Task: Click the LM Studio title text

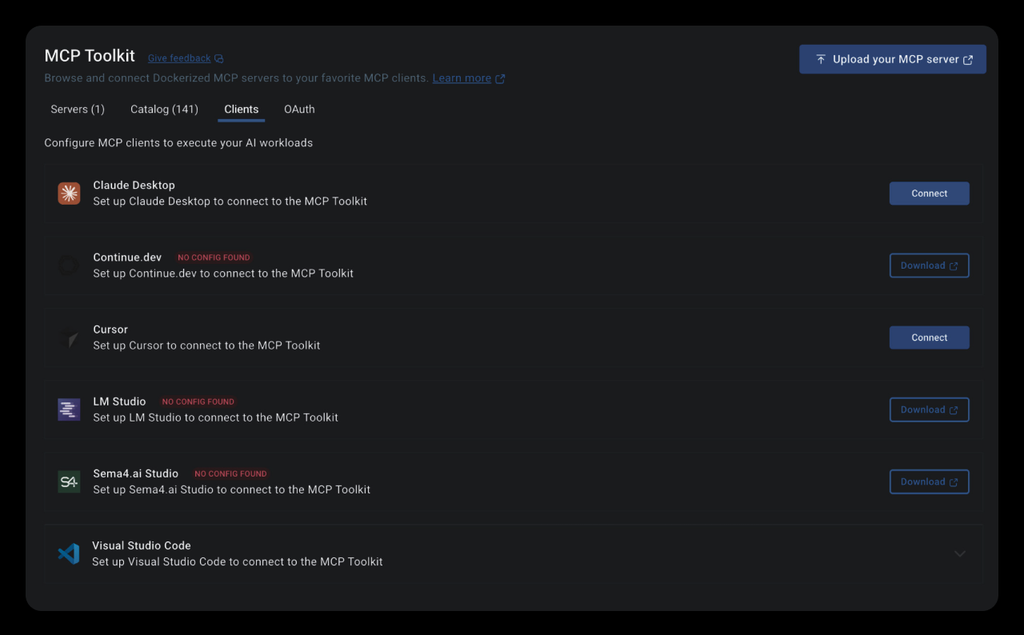Action: pyautogui.click(x=120, y=402)
